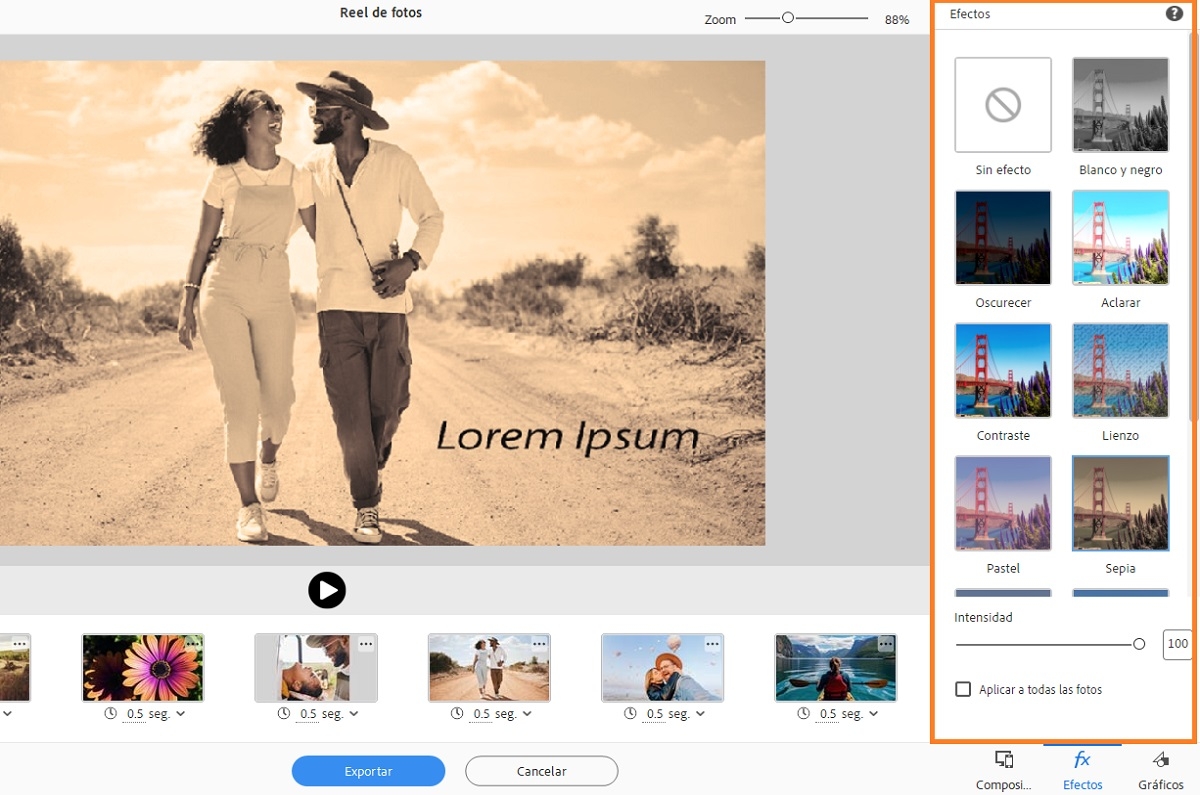
Task: Open options menu on flower thumbnail
Action: pos(193,645)
